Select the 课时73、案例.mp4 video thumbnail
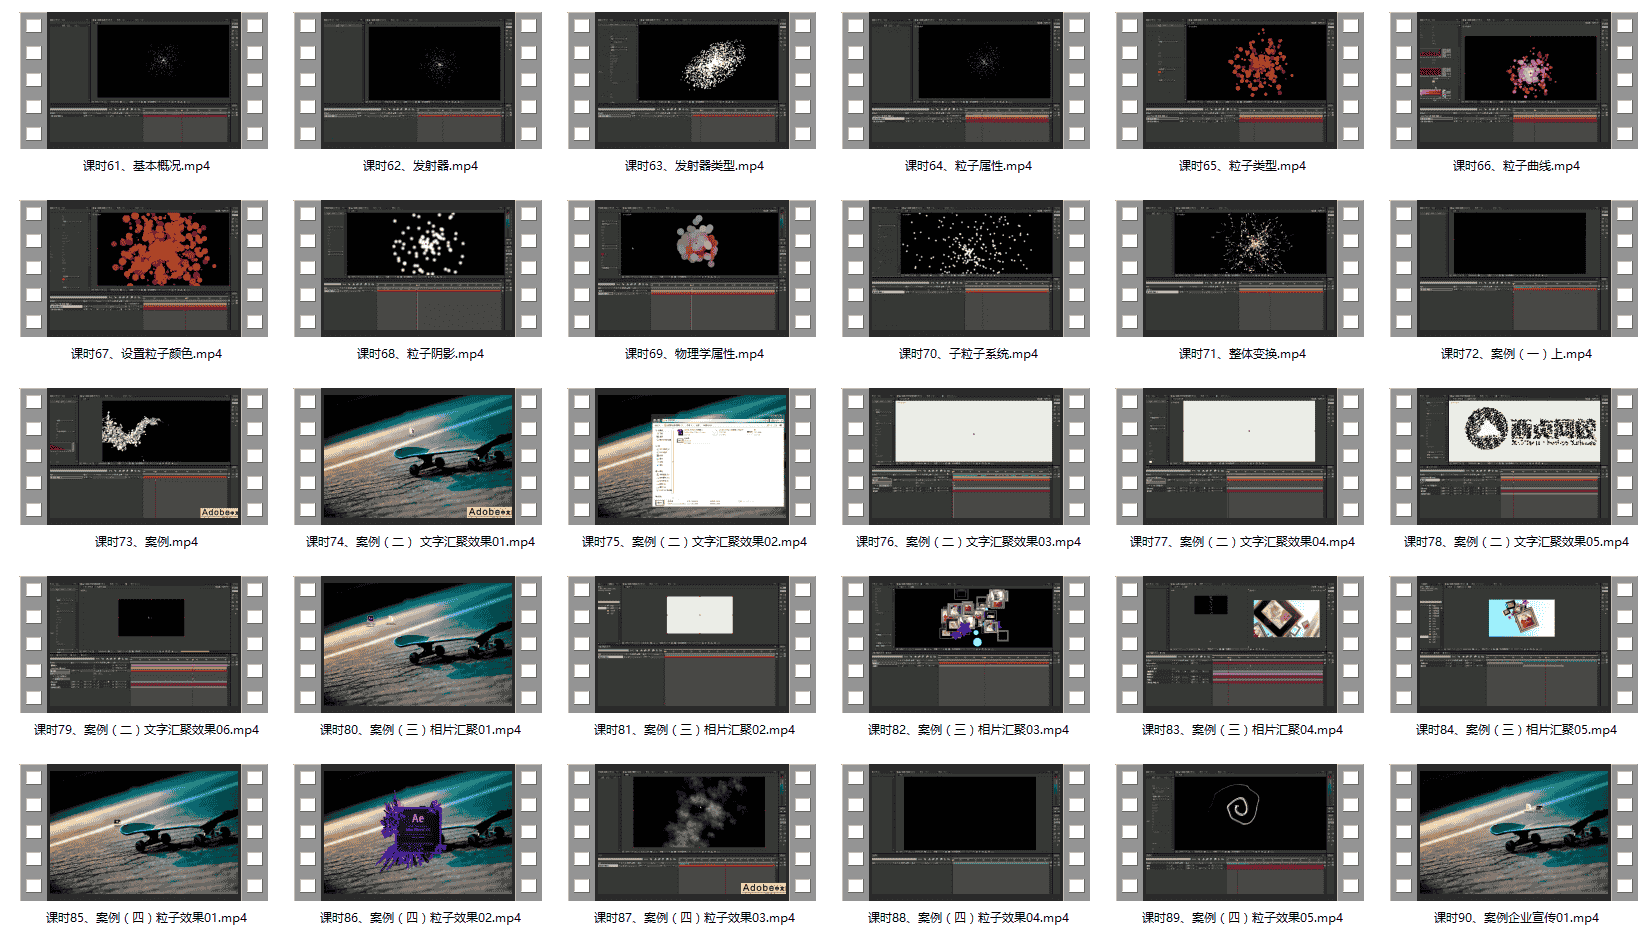This screenshot has width=1648, height=929. point(144,457)
